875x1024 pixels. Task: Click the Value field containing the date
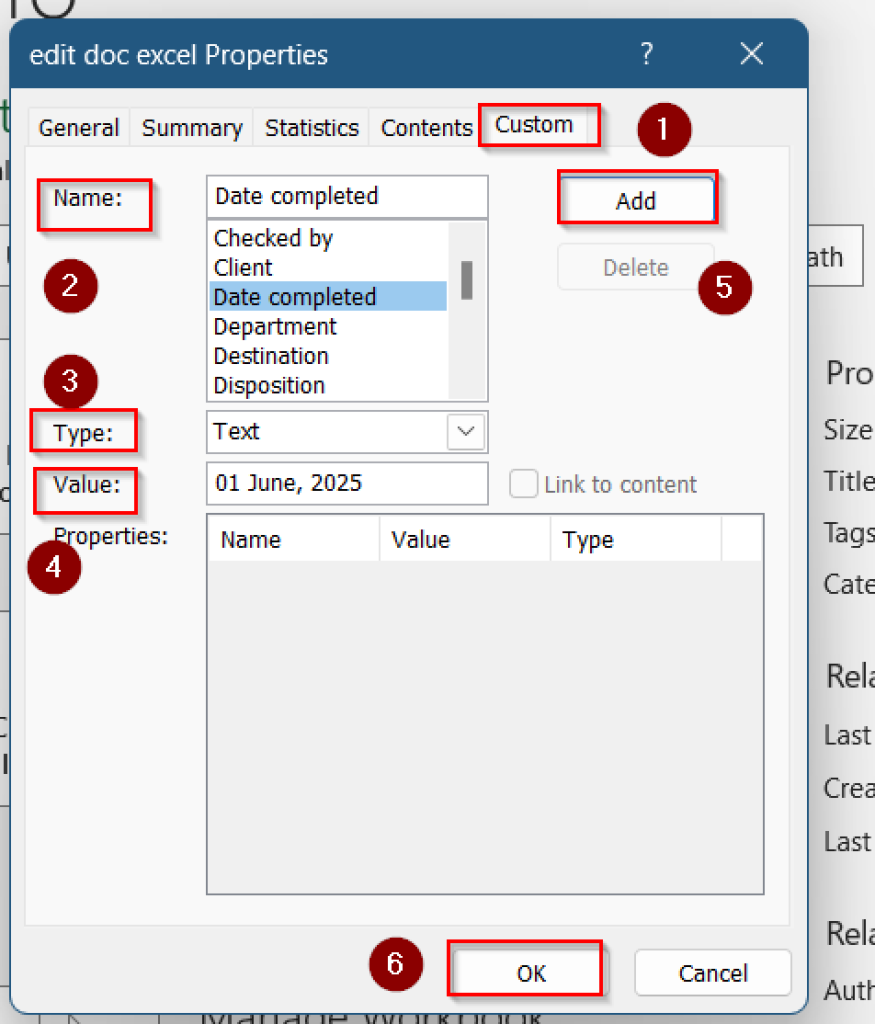point(346,484)
